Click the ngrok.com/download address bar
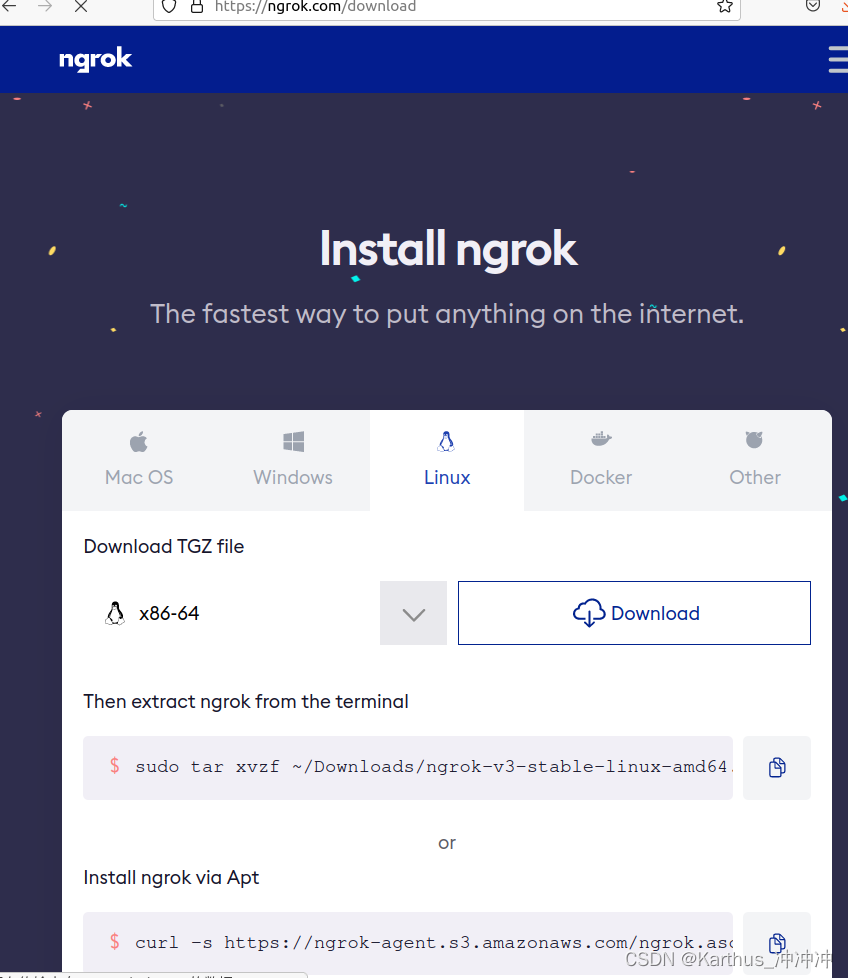 [x=447, y=7]
